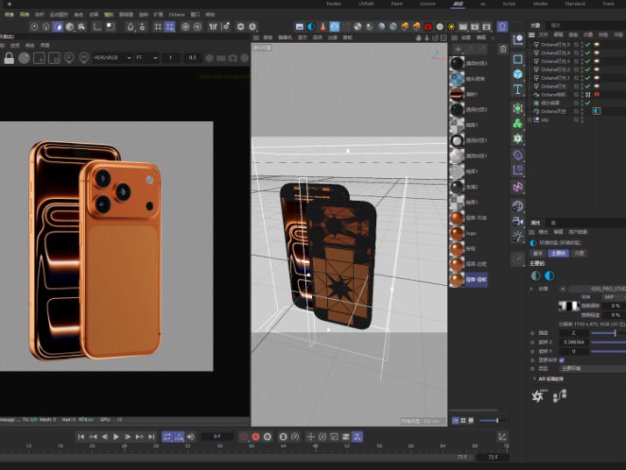Switch to the Standard layout tab
The image size is (626, 470).
574,4
